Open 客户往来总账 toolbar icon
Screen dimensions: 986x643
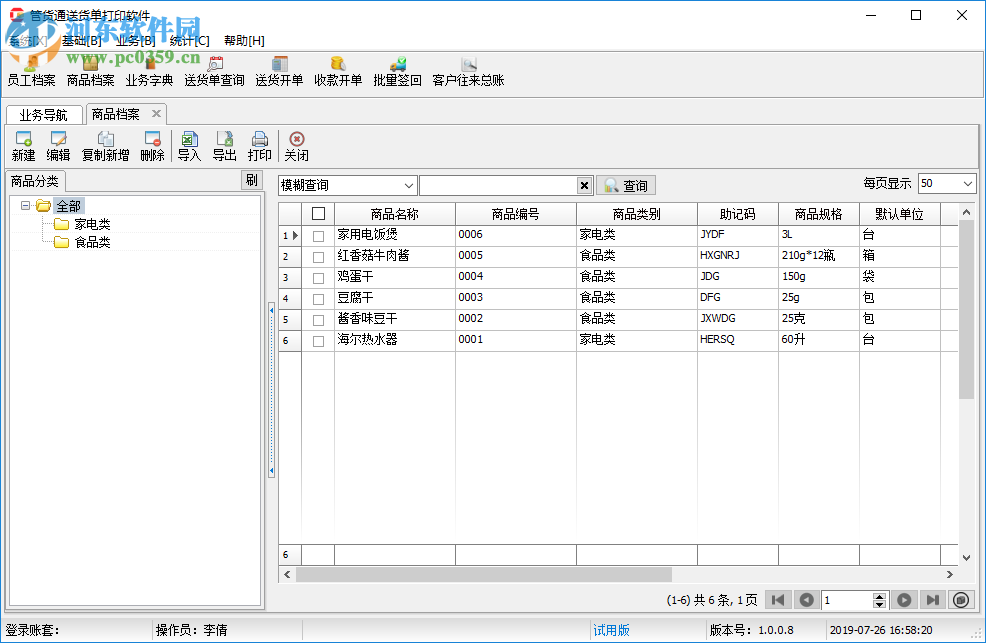pyautogui.click(x=468, y=72)
